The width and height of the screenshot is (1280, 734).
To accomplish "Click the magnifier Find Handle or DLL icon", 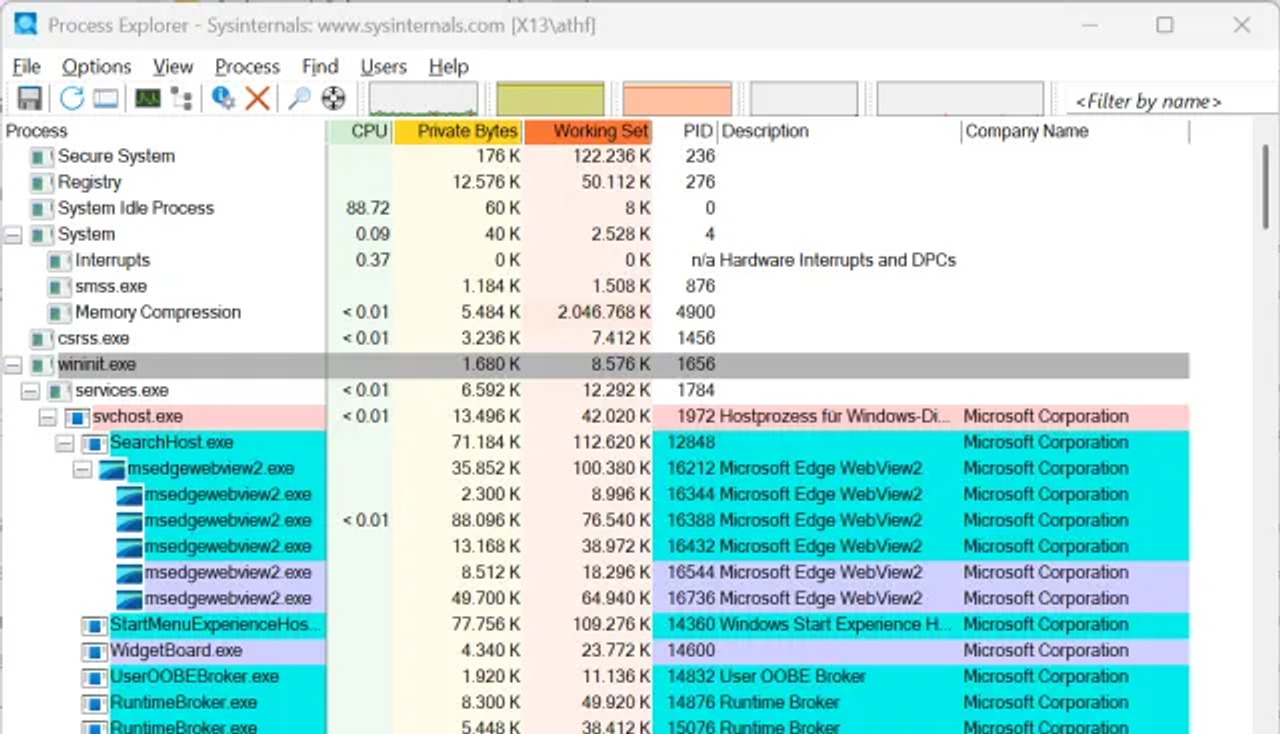I will click(299, 98).
